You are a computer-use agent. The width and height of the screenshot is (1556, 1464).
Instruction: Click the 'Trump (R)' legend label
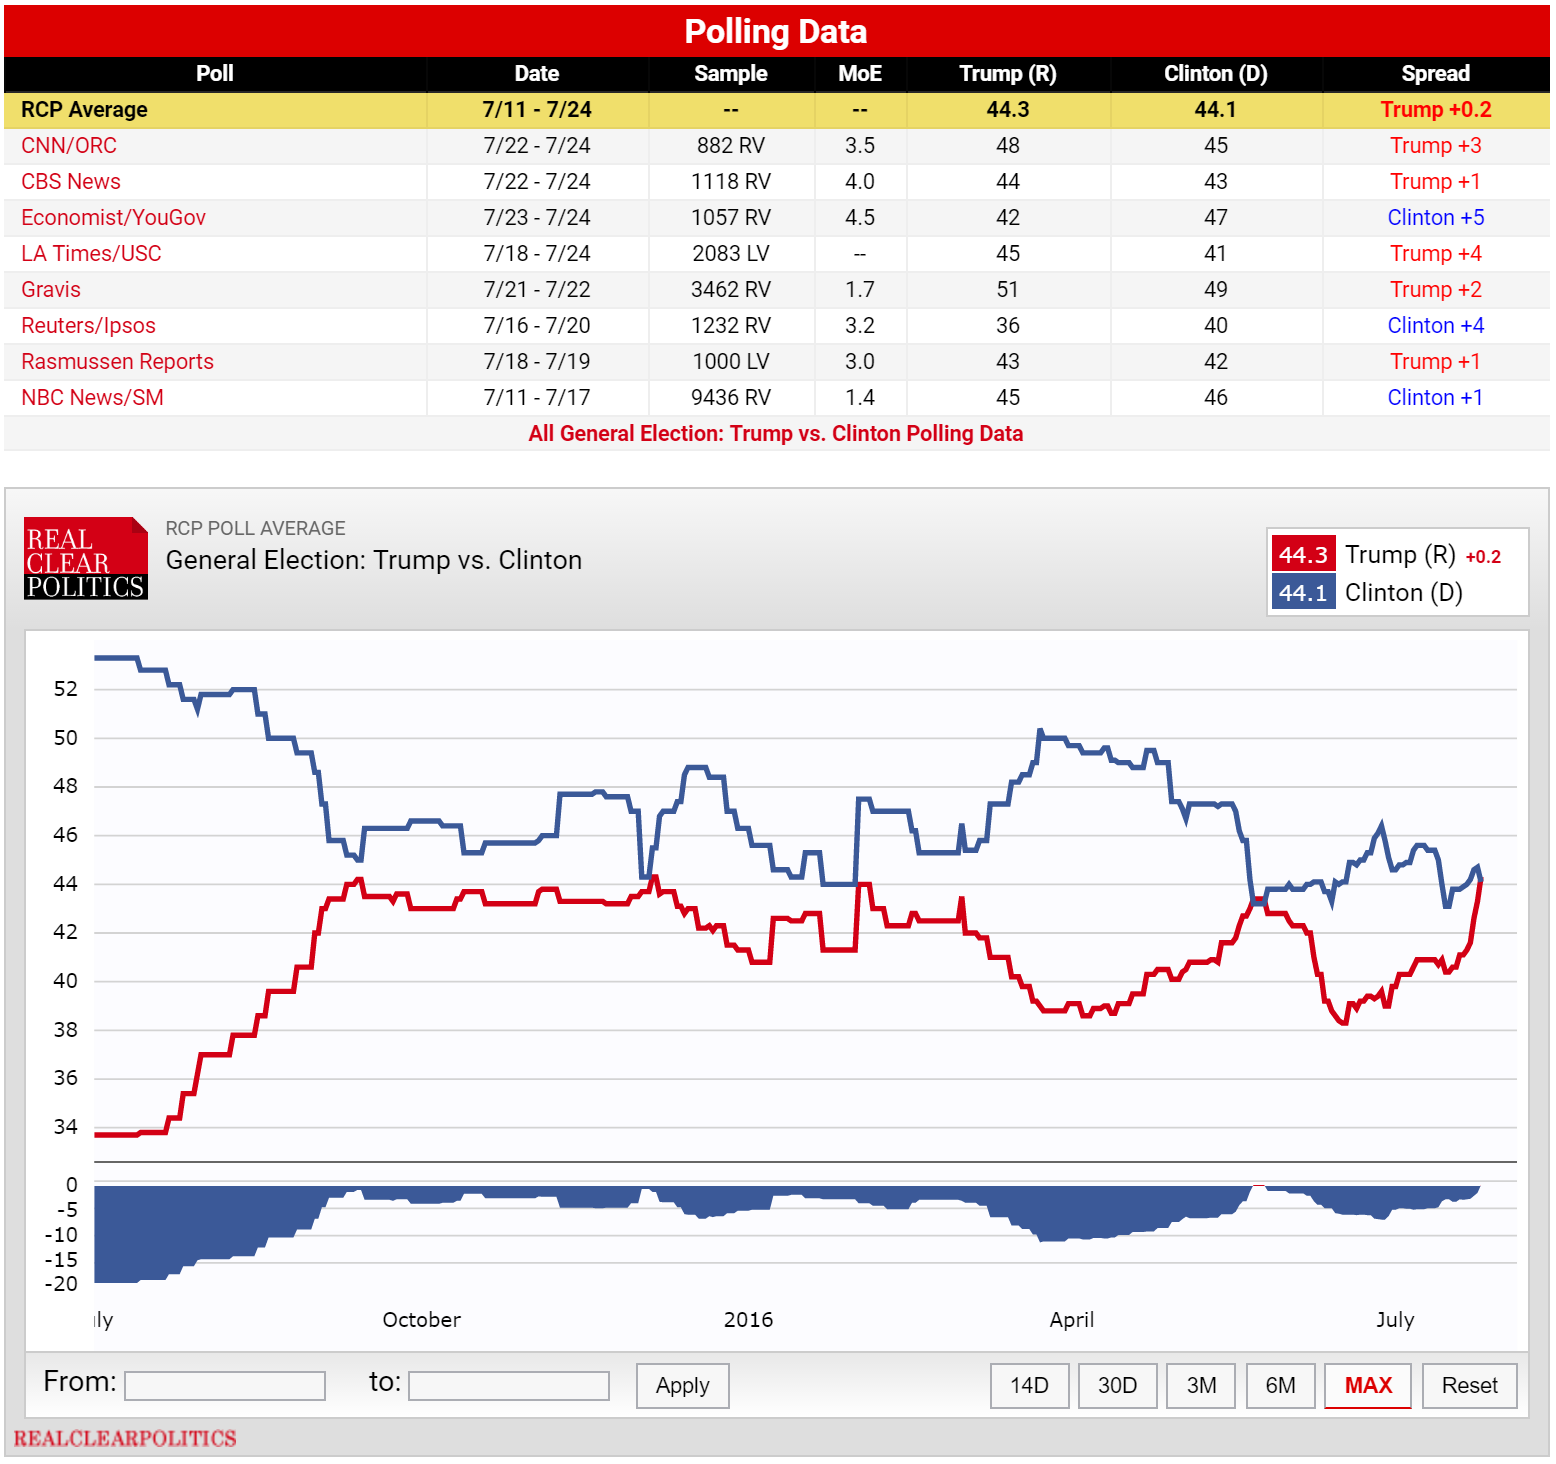[1400, 555]
